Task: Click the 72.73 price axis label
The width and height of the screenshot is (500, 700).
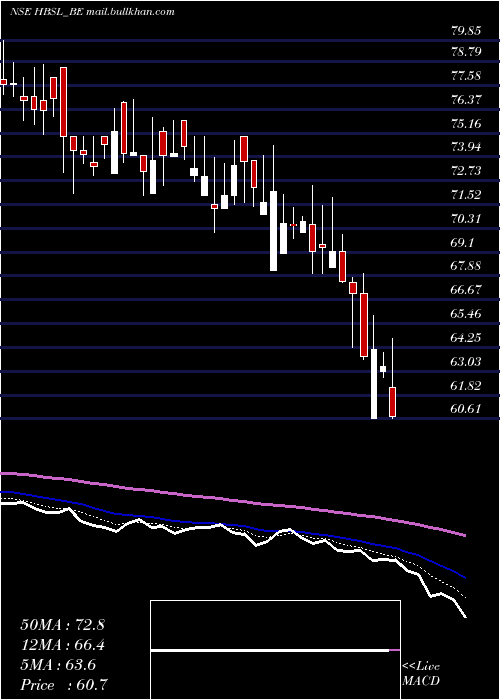Action: pos(466,171)
